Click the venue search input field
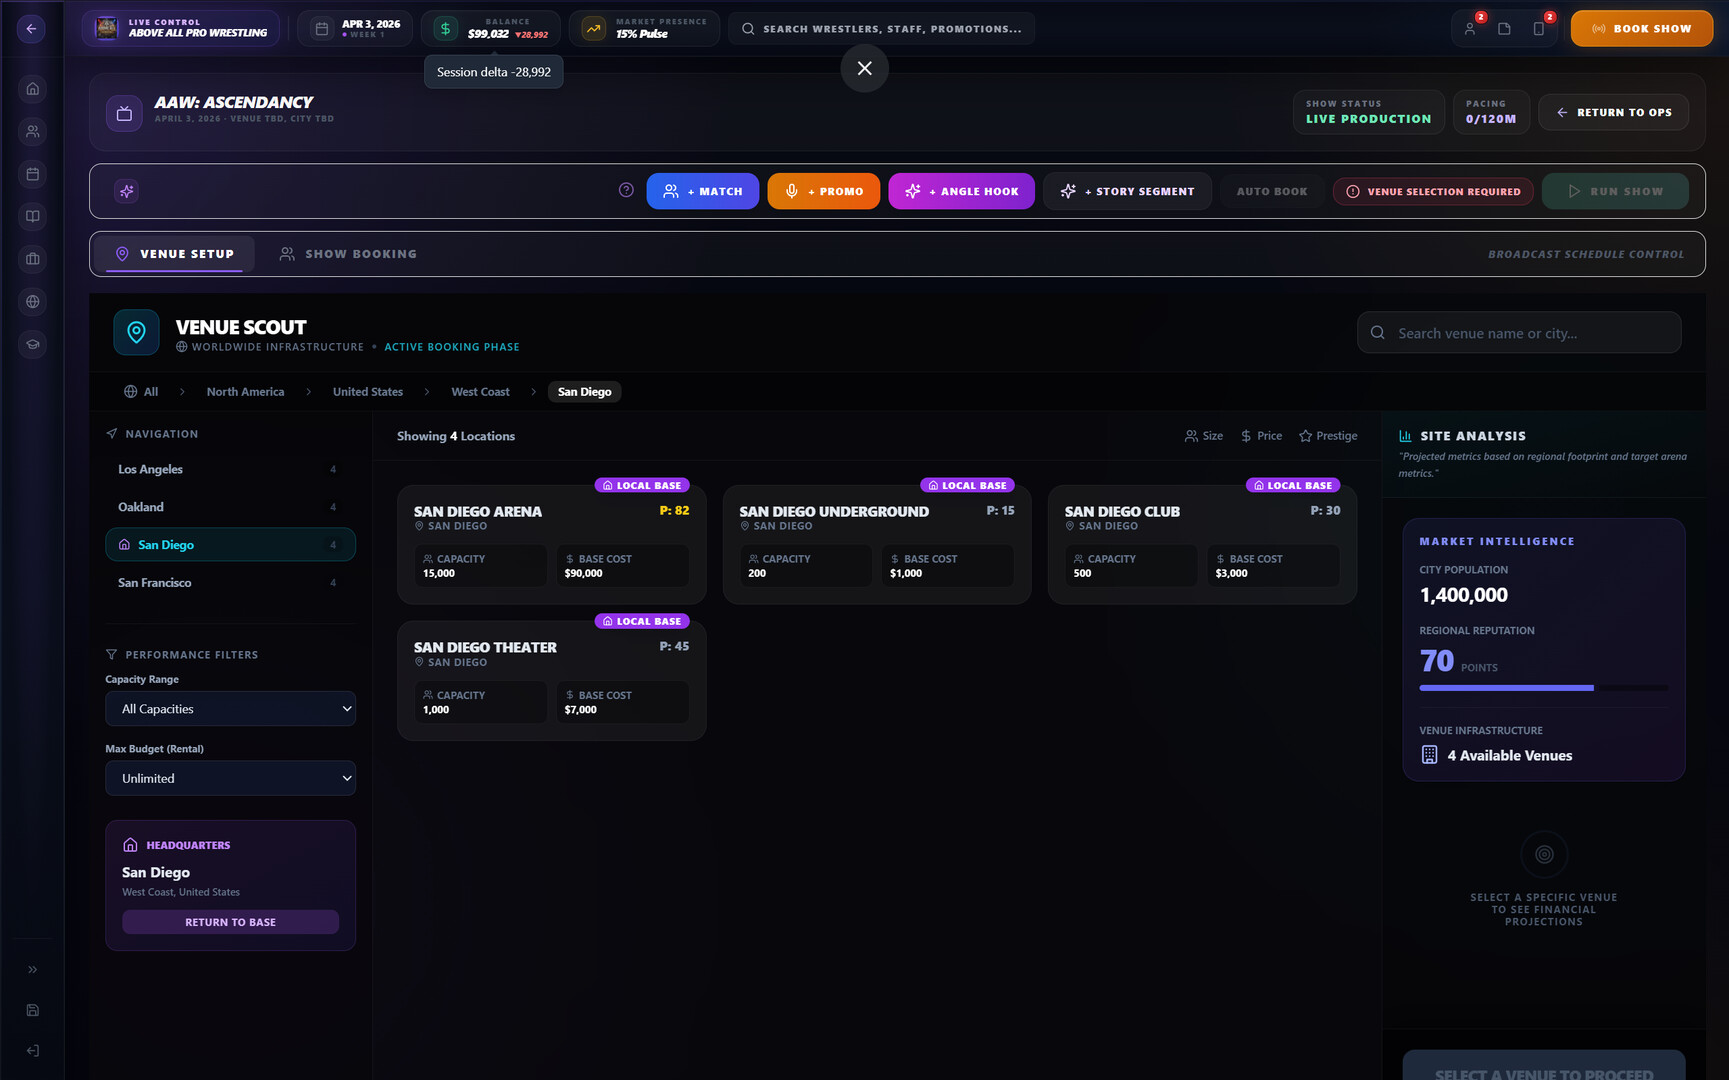The height and width of the screenshot is (1080, 1729). (1530, 333)
